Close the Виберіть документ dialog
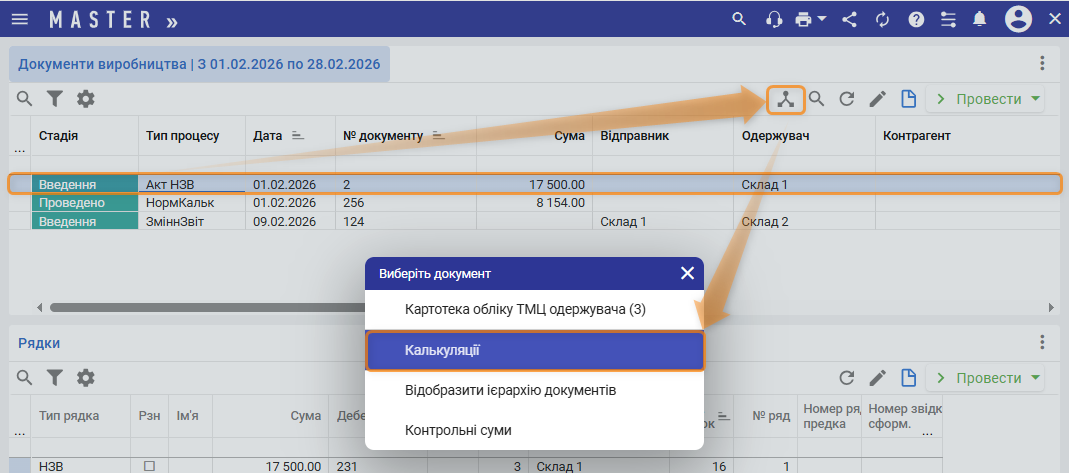1069x473 pixels. click(687, 273)
